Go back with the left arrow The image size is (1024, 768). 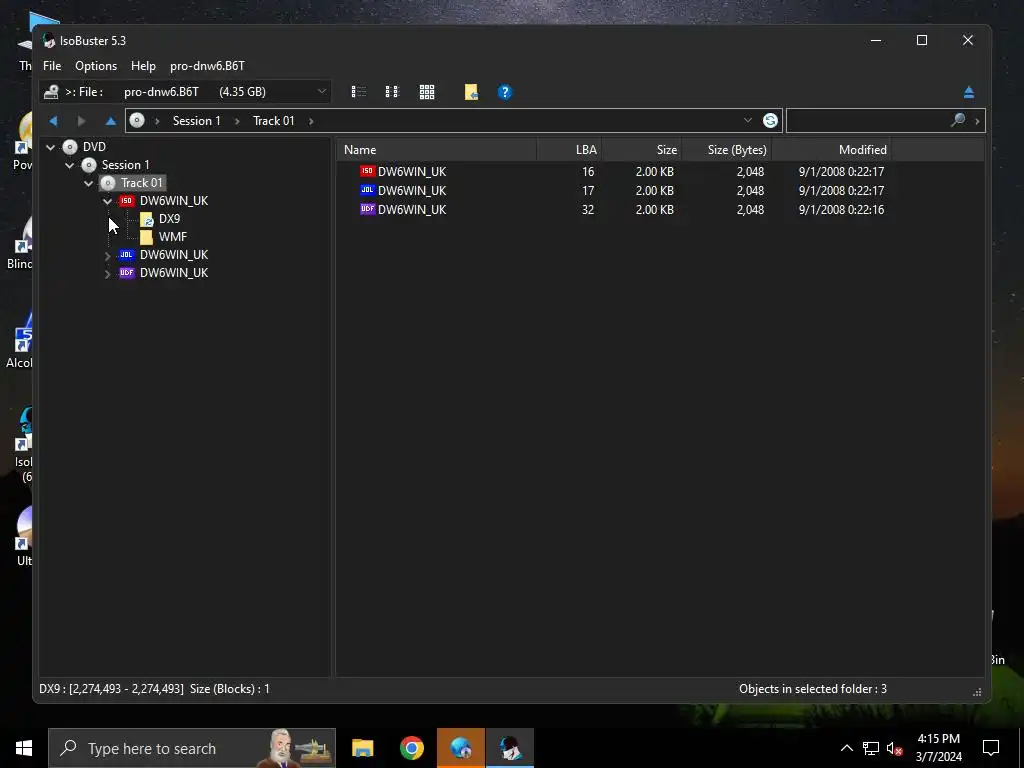(x=54, y=121)
